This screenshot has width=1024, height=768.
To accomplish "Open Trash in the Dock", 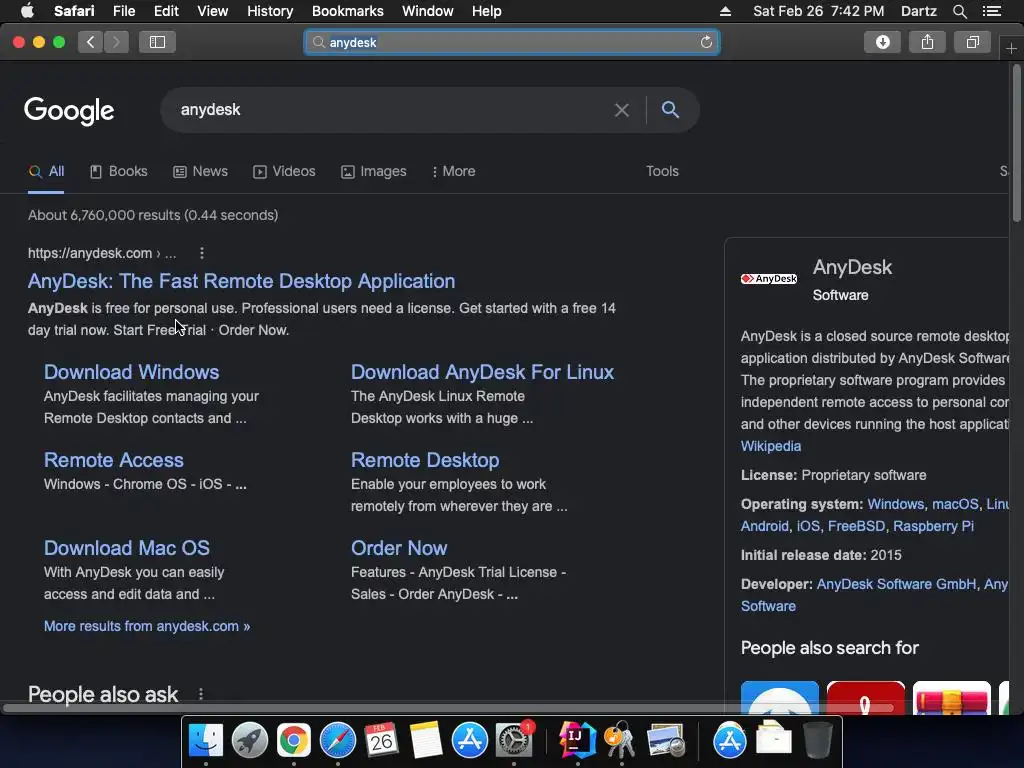I will tap(817, 741).
